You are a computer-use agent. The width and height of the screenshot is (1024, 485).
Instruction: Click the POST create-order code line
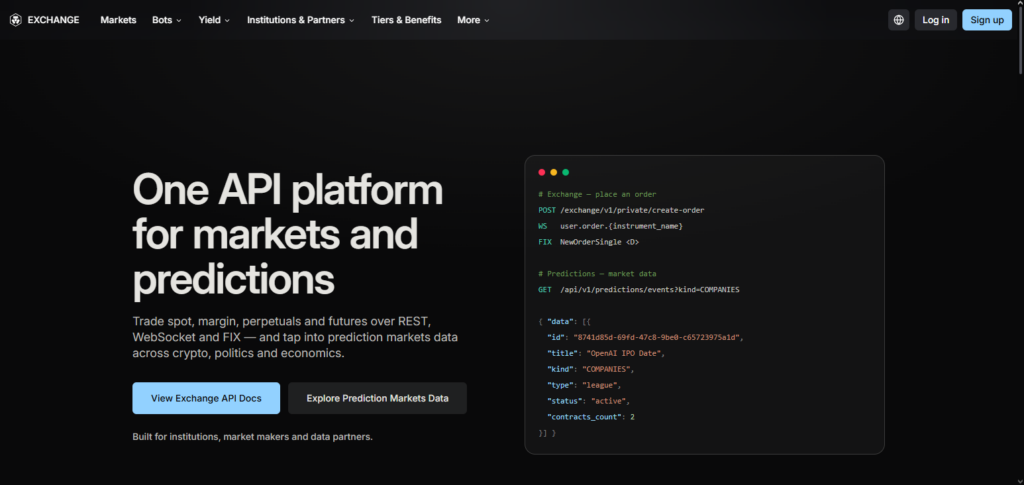click(621, 210)
